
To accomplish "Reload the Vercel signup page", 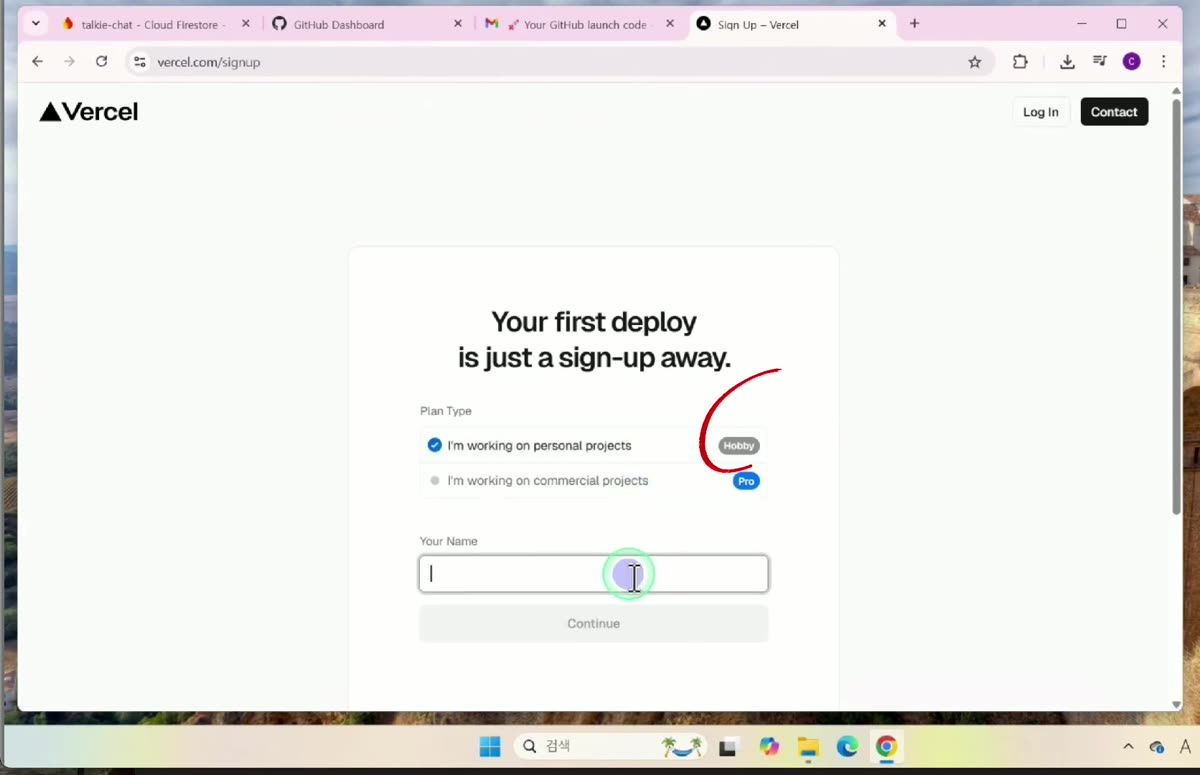I will pos(101,62).
